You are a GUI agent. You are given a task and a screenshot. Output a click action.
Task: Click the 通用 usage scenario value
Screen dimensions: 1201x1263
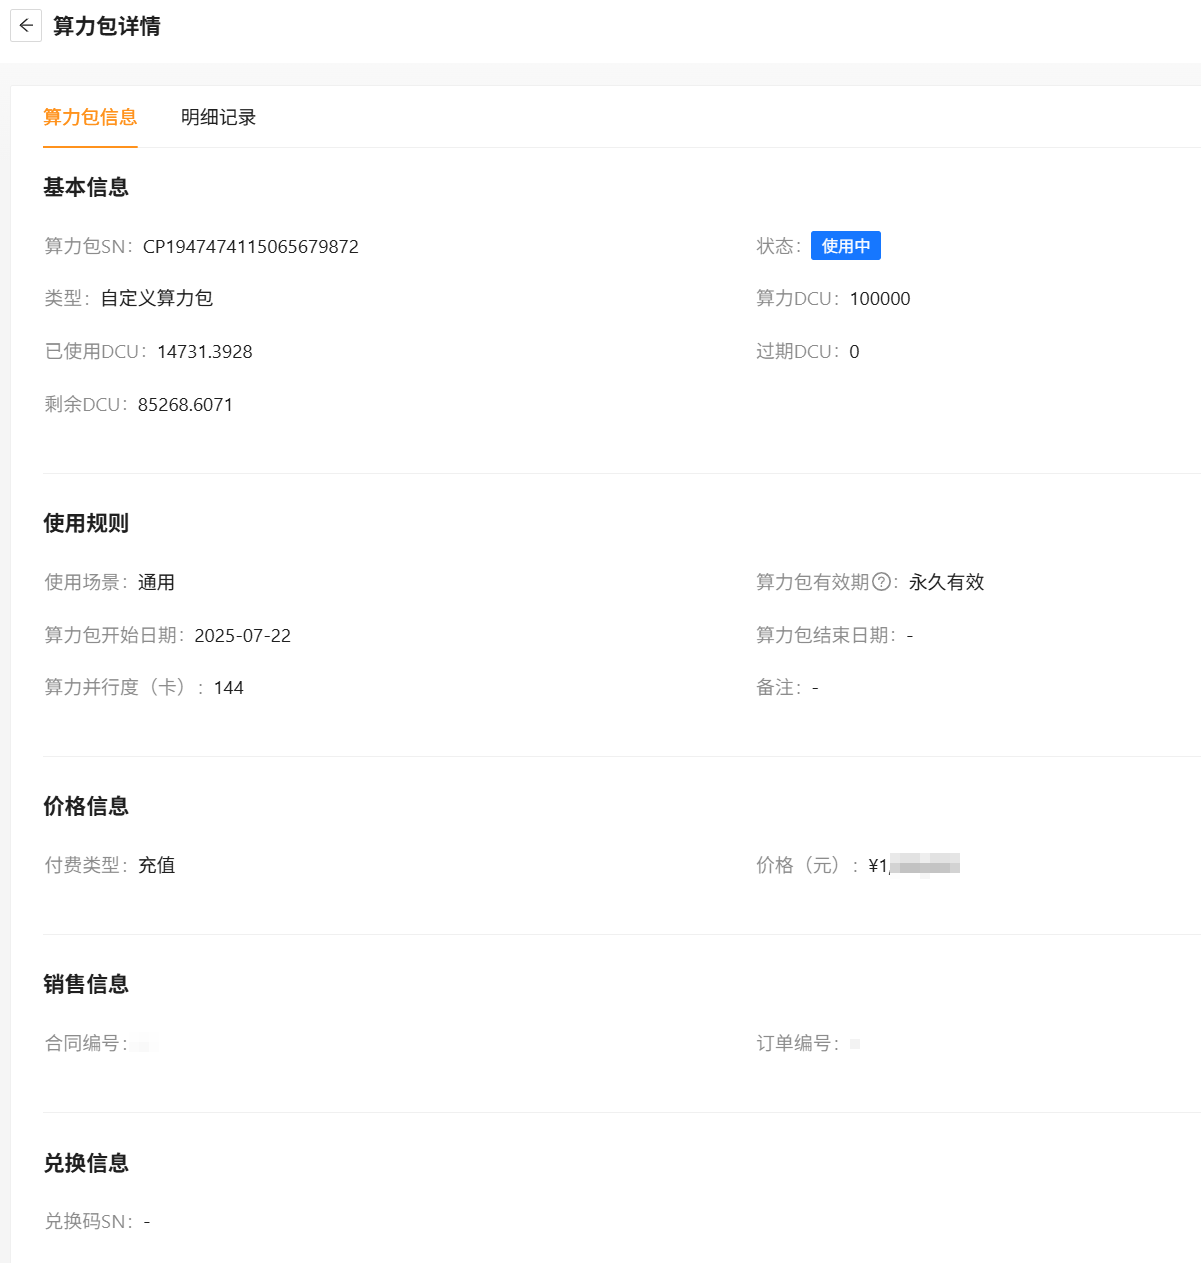pos(156,582)
